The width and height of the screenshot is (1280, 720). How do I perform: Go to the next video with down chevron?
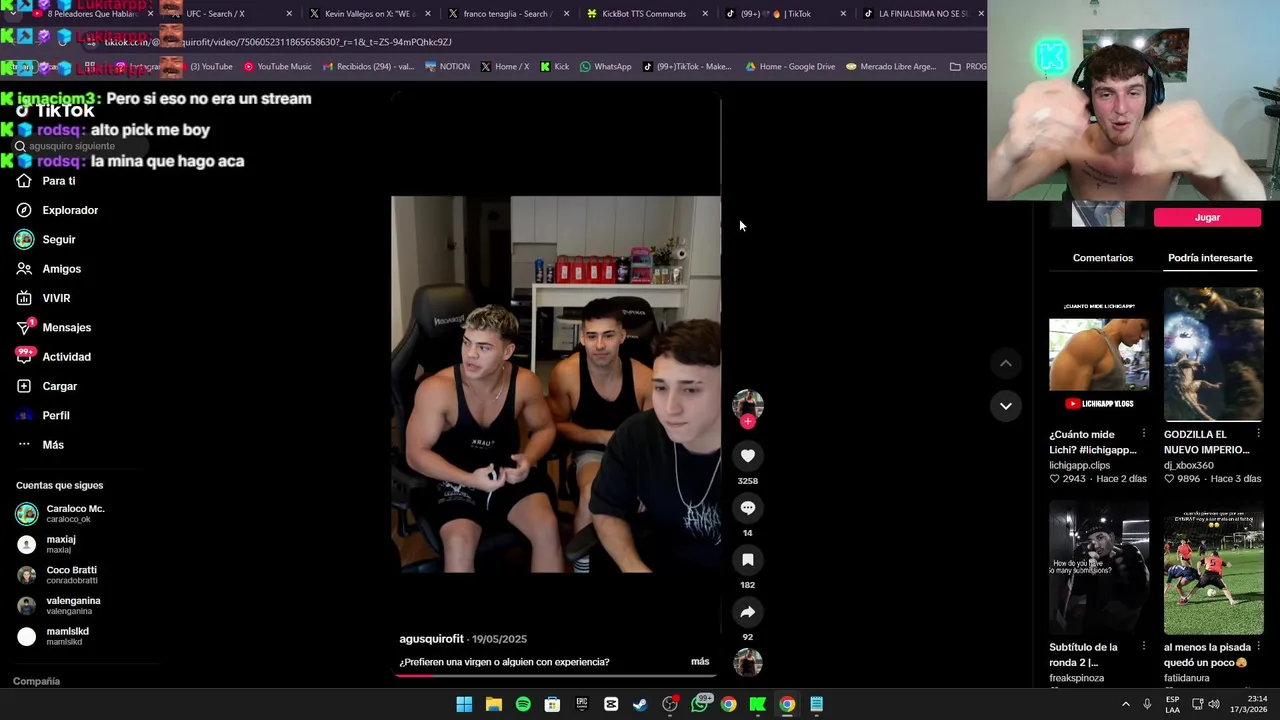[1006, 405]
